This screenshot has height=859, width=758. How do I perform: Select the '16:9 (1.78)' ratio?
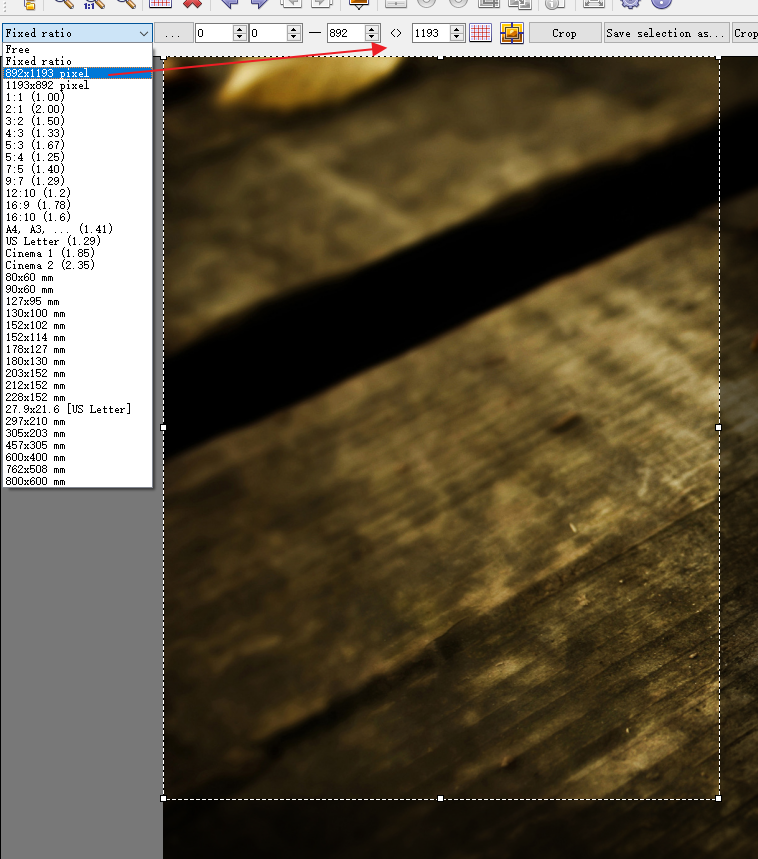77,205
